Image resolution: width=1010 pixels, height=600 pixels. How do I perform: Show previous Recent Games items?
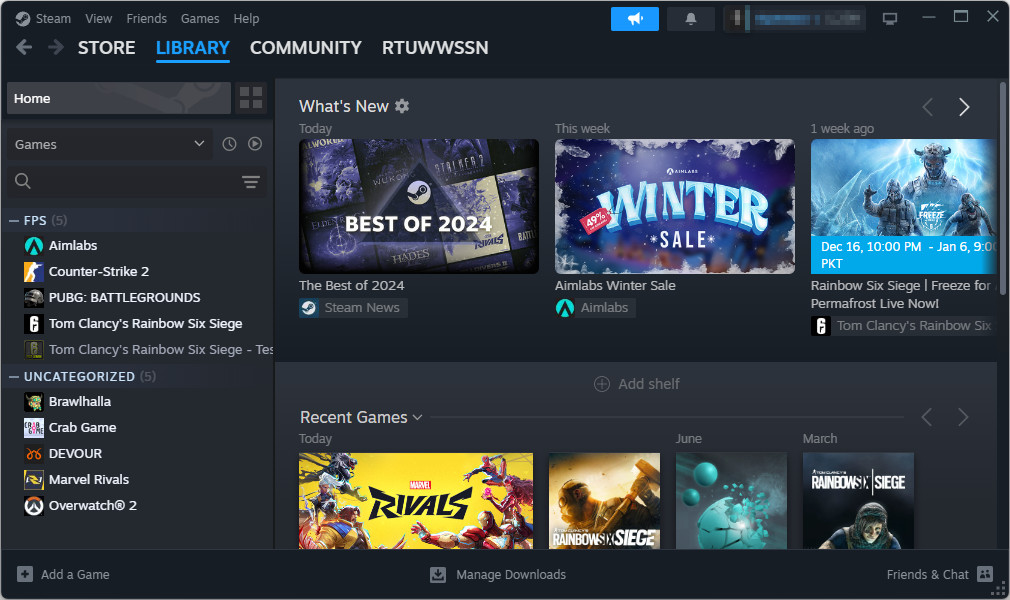pyautogui.click(x=927, y=417)
